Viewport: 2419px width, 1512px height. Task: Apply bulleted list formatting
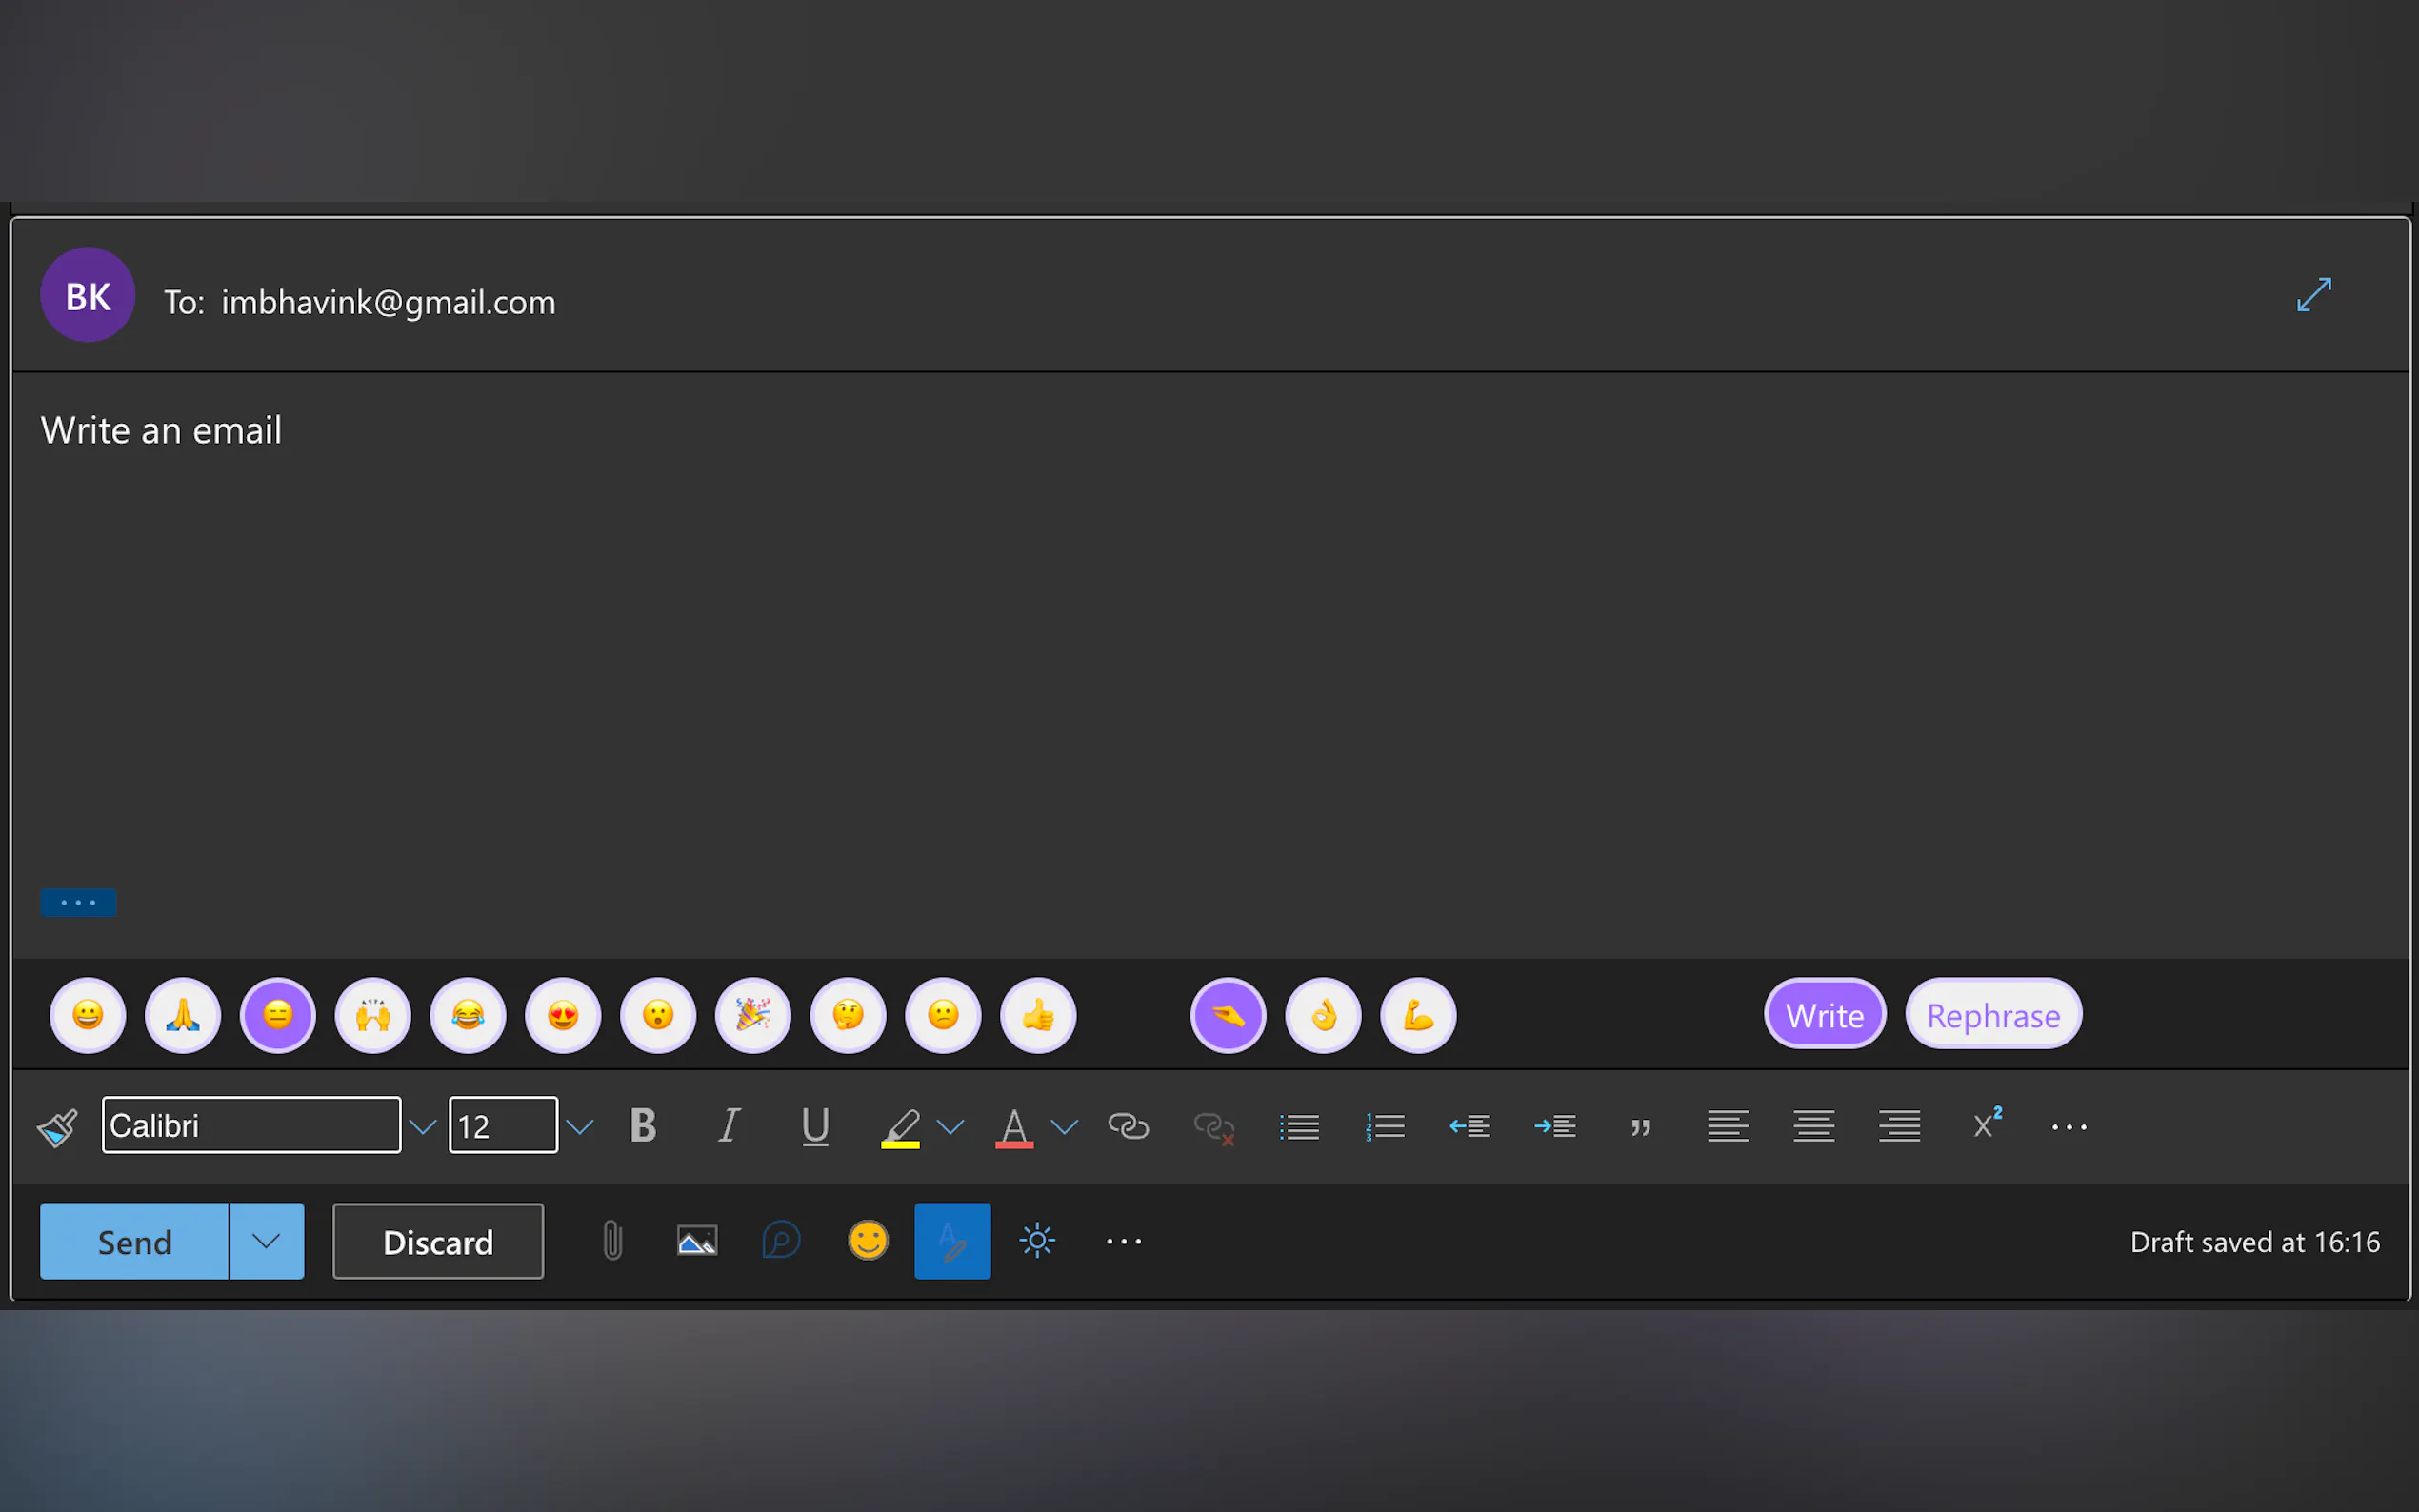(1299, 1127)
